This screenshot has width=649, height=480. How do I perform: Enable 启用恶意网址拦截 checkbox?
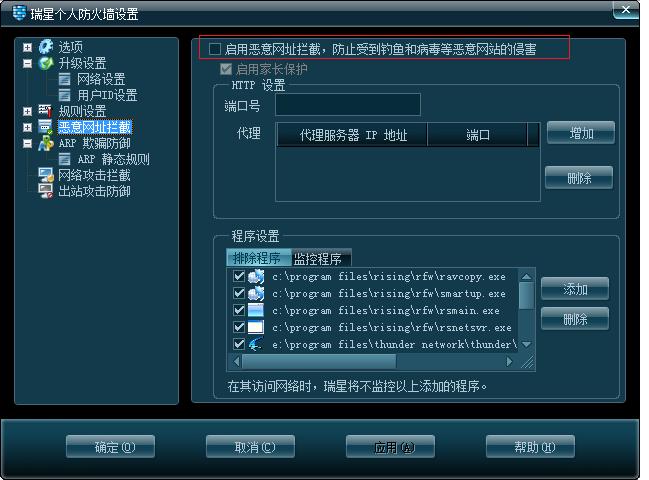(215, 49)
